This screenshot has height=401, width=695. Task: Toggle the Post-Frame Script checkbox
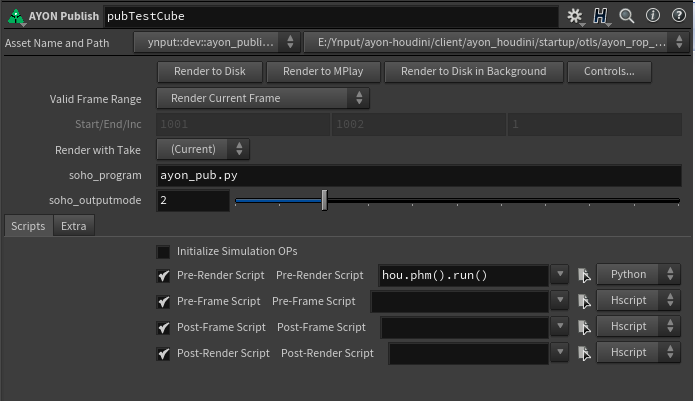click(164, 327)
